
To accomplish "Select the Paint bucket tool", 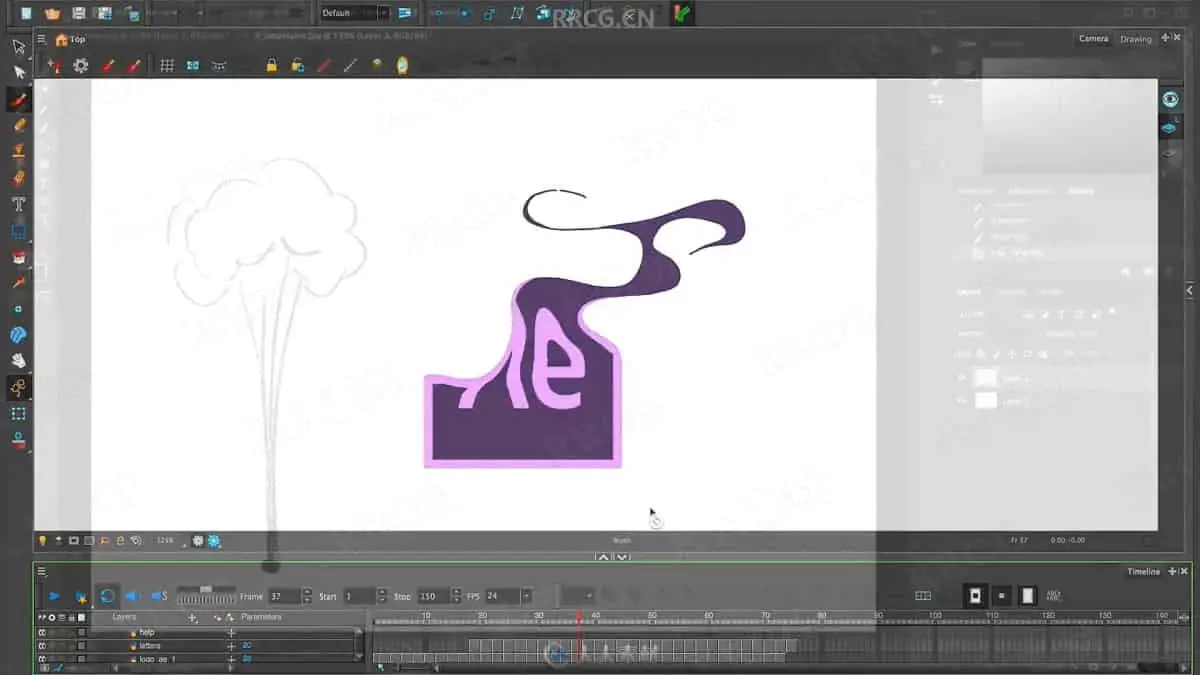I will coord(18,257).
